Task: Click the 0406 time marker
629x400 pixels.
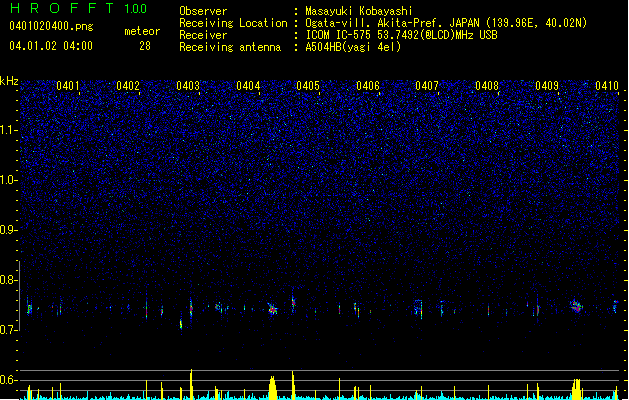Action: click(368, 86)
